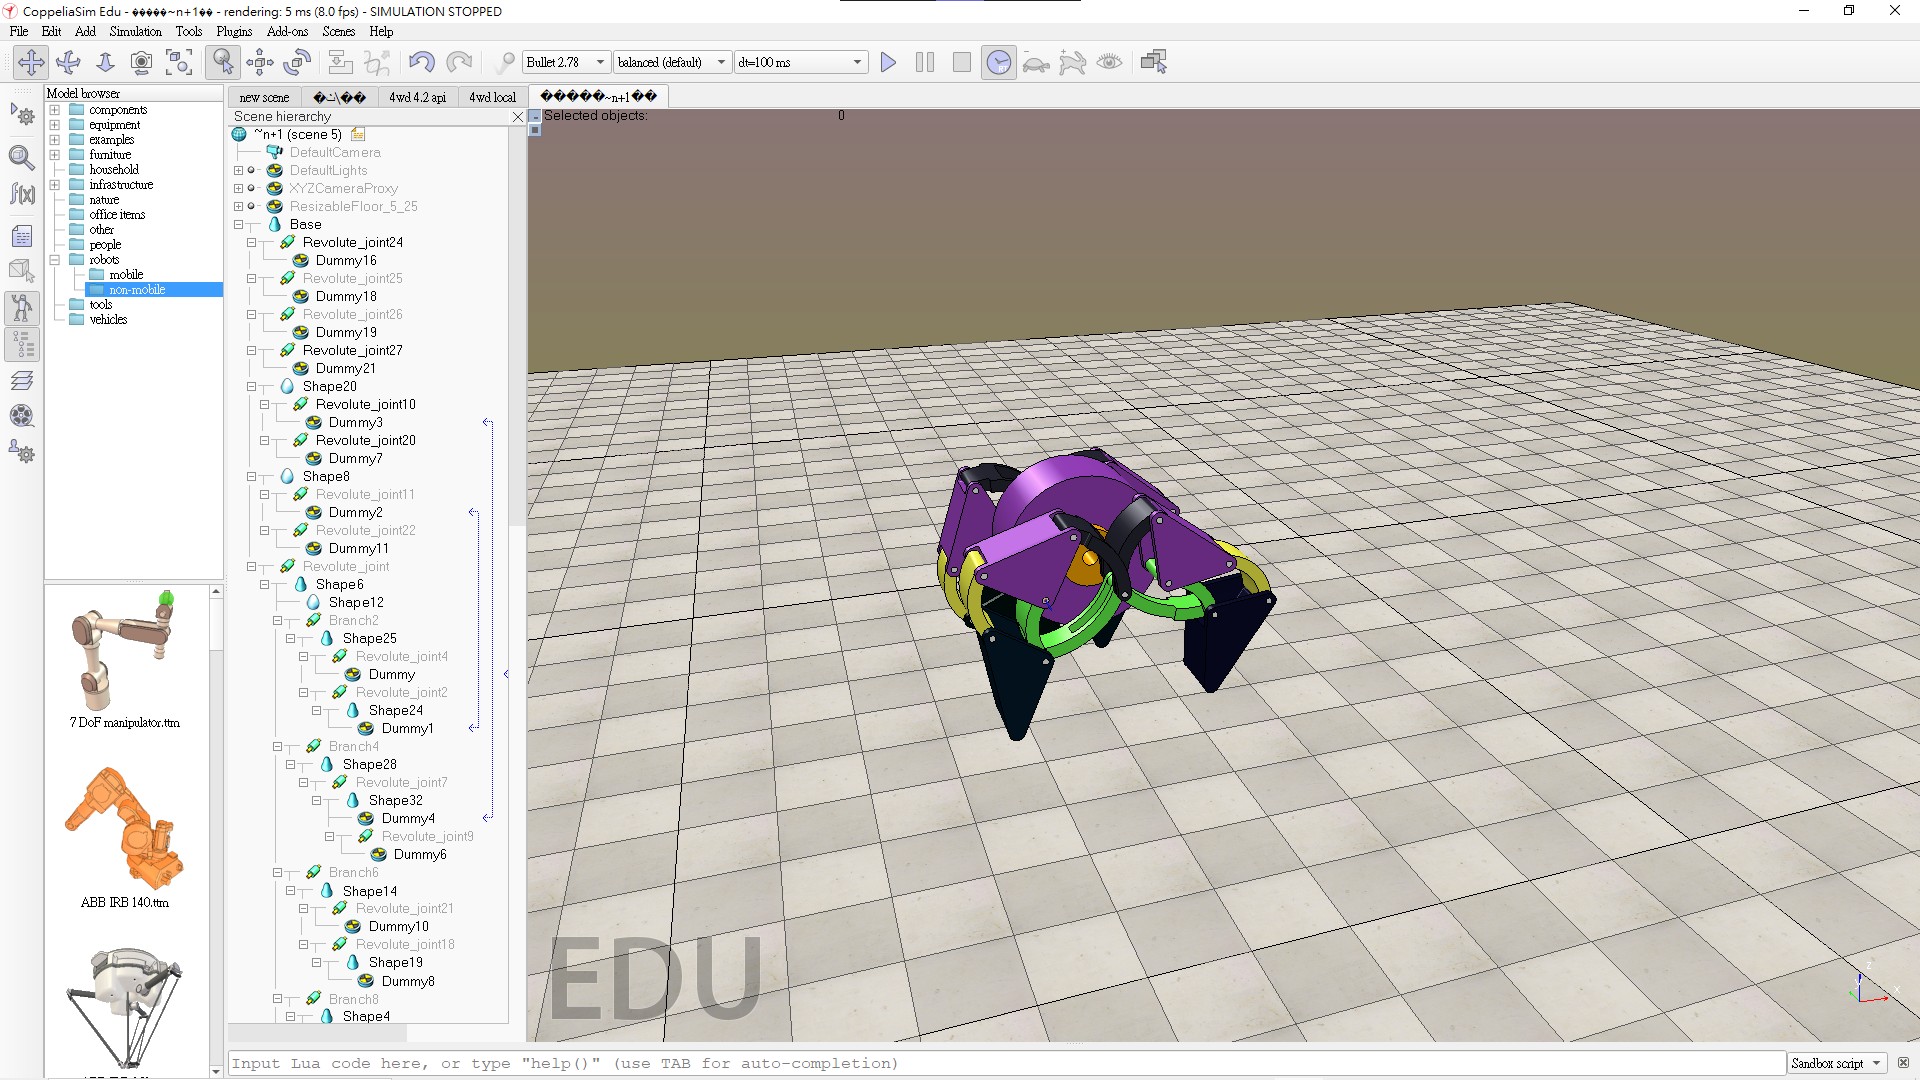Pause the simulation
This screenshot has height=1080, width=1920.
[x=925, y=62]
